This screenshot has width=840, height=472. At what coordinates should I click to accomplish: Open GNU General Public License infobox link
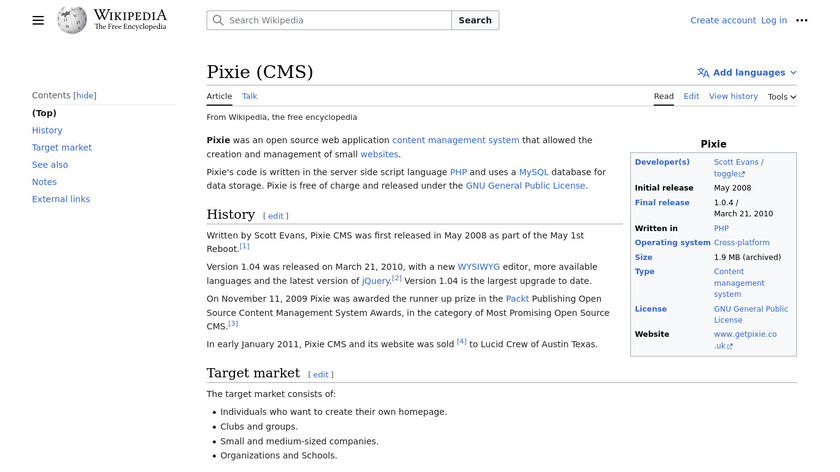click(751, 314)
